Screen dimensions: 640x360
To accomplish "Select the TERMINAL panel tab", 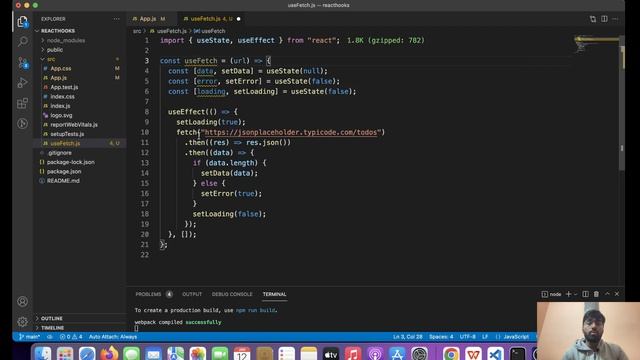I will pyautogui.click(x=274, y=294).
